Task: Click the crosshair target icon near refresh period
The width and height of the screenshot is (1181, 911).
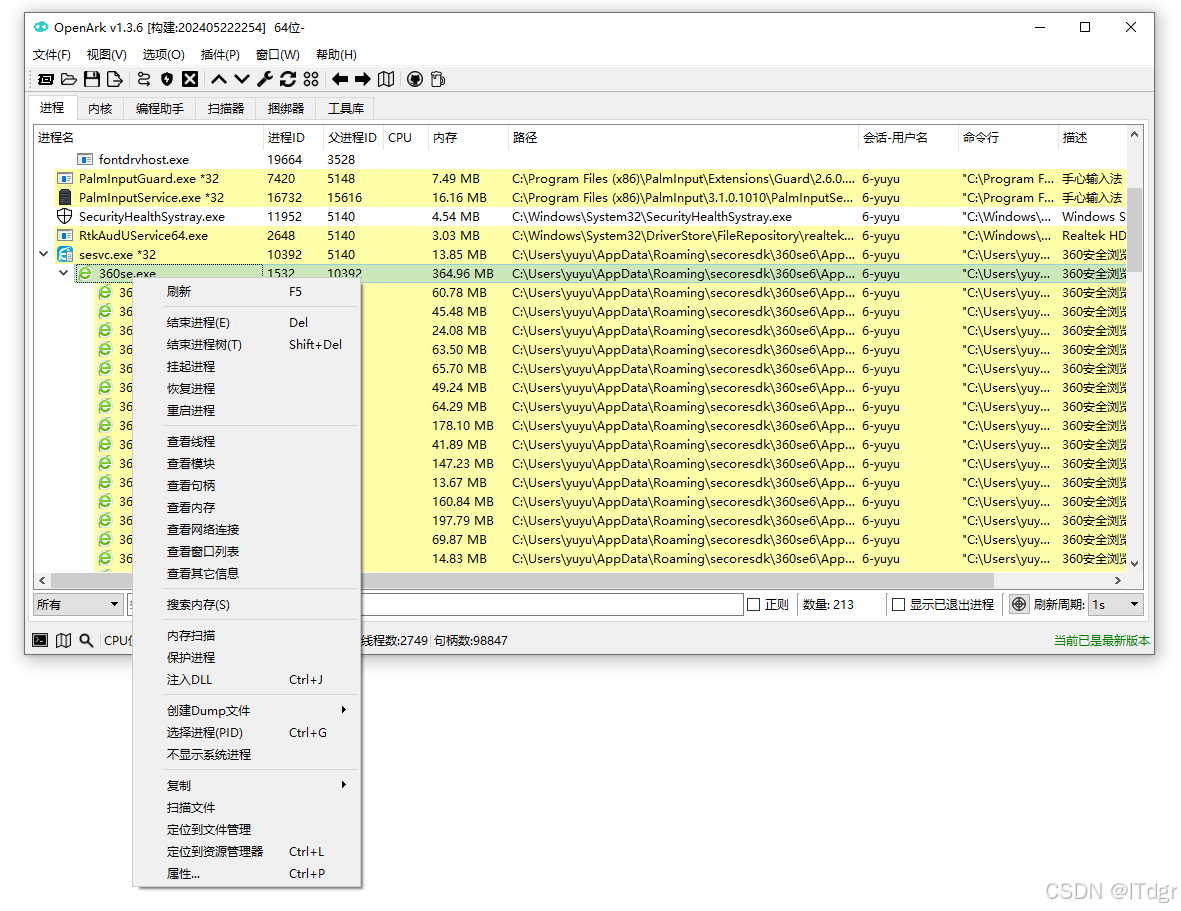Action: pyautogui.click(x=1018, y=604)
